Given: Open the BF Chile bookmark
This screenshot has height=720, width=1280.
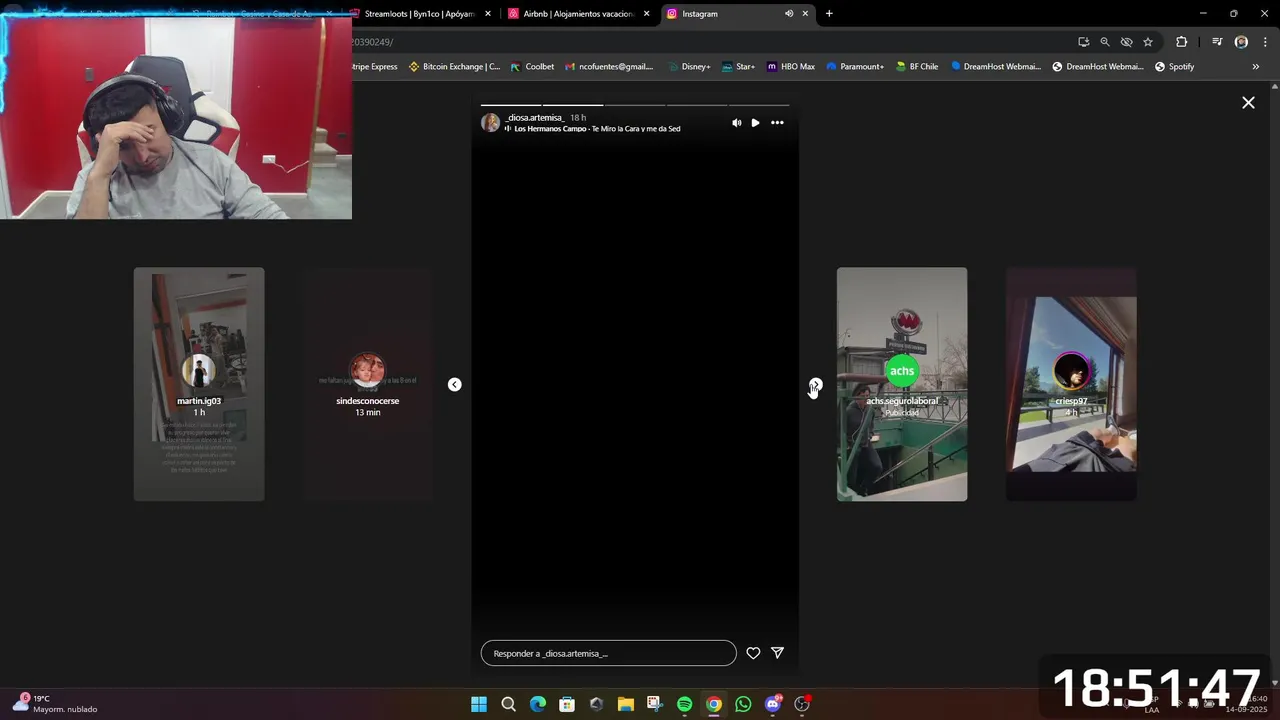Looking at the screenshot, I should point(916,67).
